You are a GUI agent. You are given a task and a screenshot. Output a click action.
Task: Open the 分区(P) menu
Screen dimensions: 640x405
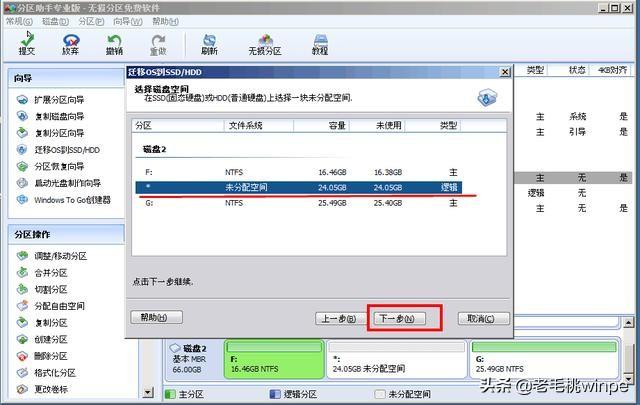(x=91, y=21)
